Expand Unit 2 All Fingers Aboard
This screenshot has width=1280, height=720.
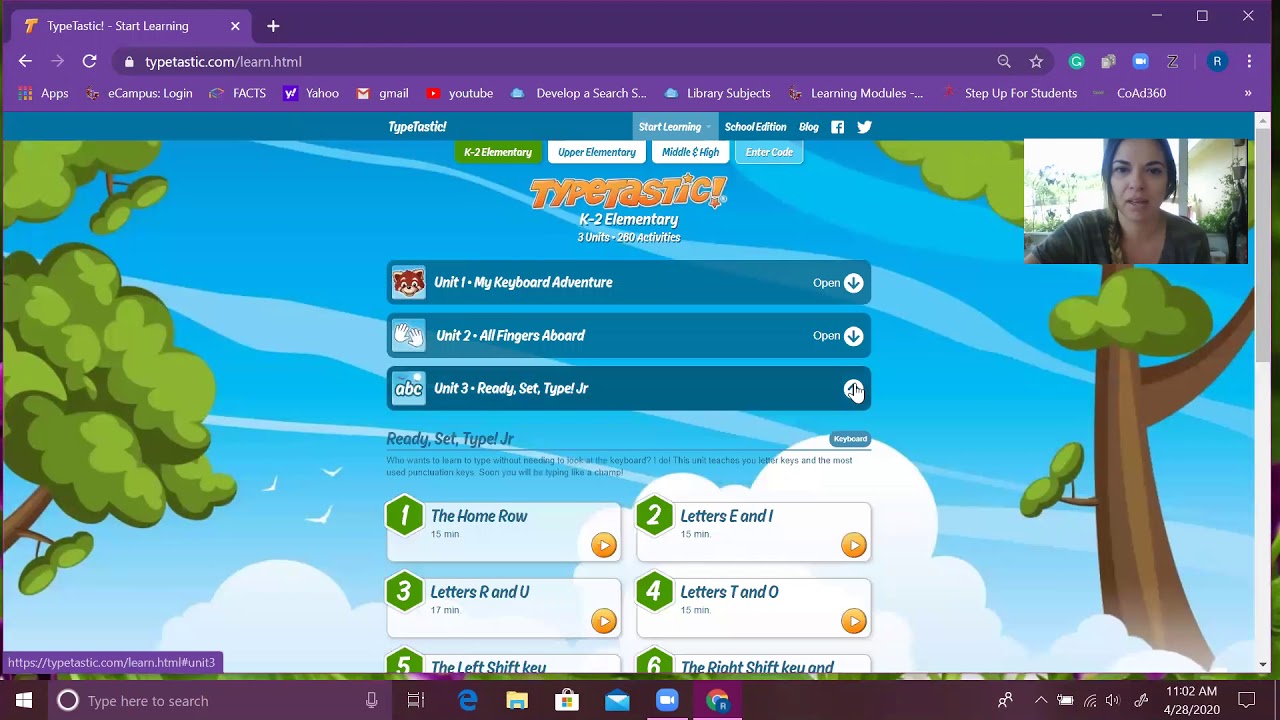tap(853, 336)
